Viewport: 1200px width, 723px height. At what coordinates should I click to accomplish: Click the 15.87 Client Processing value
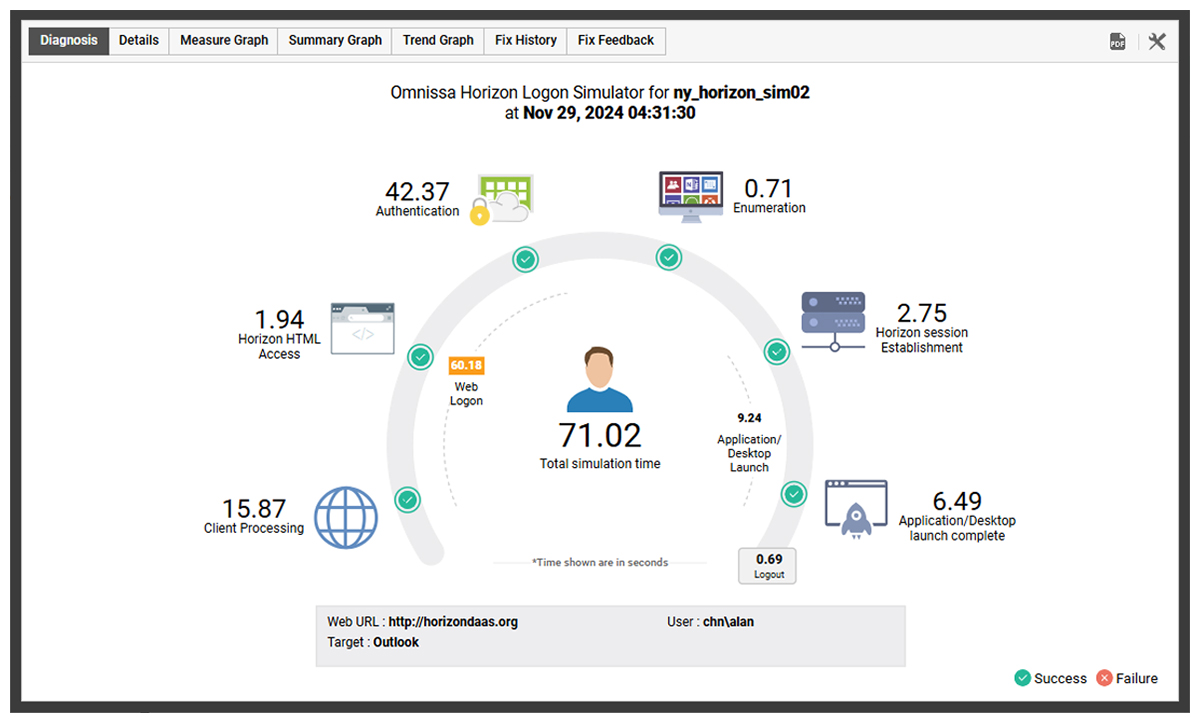254,508
